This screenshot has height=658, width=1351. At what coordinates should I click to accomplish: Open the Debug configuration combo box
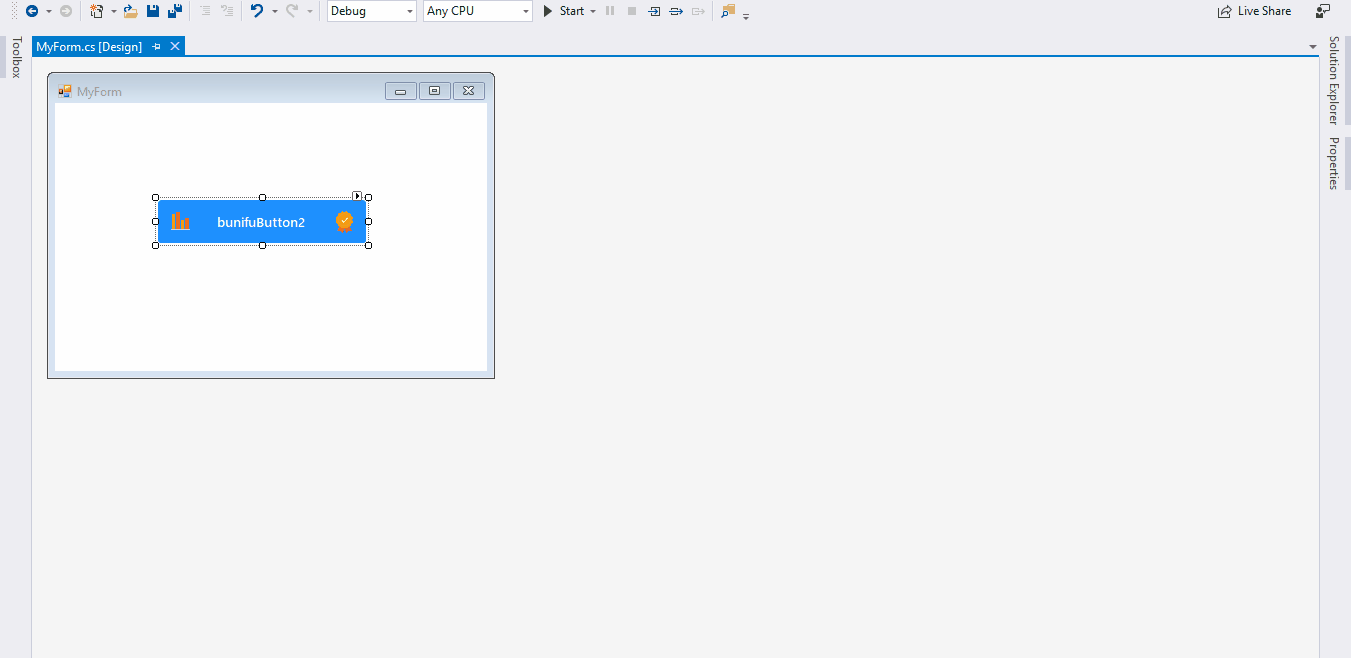pos(371,11)
